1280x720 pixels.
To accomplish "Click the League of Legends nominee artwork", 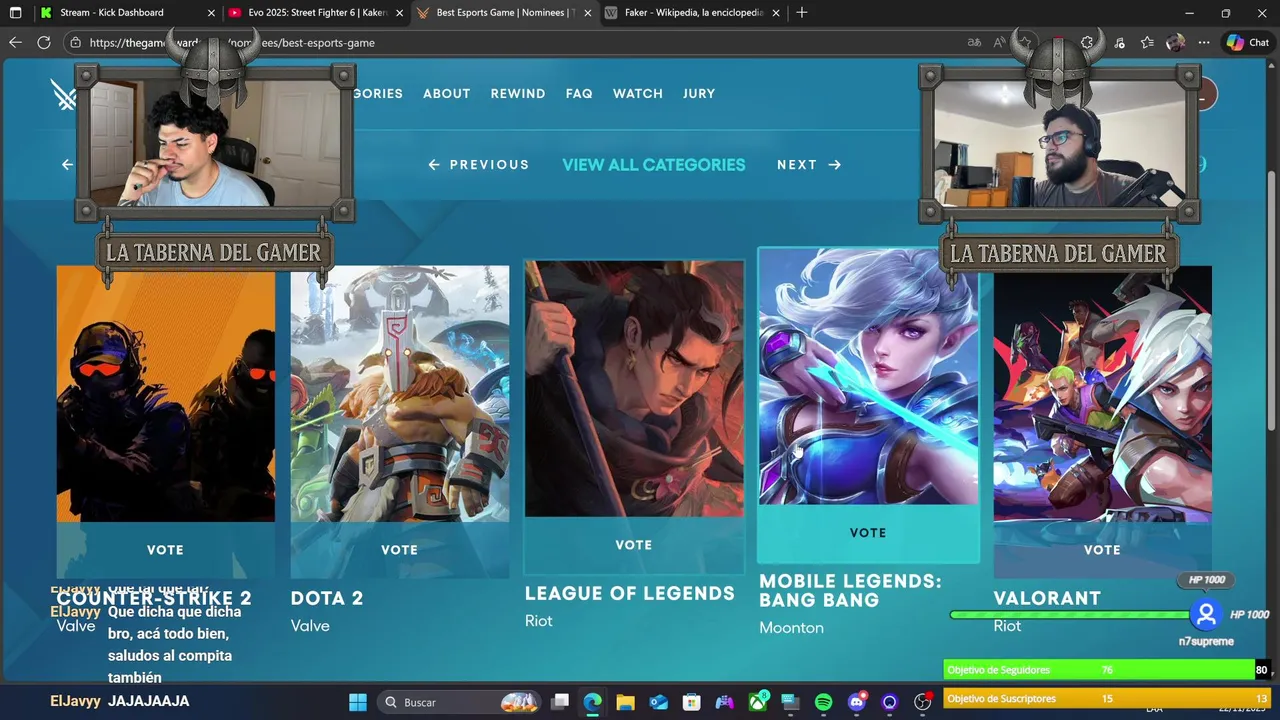I will 634,389.
